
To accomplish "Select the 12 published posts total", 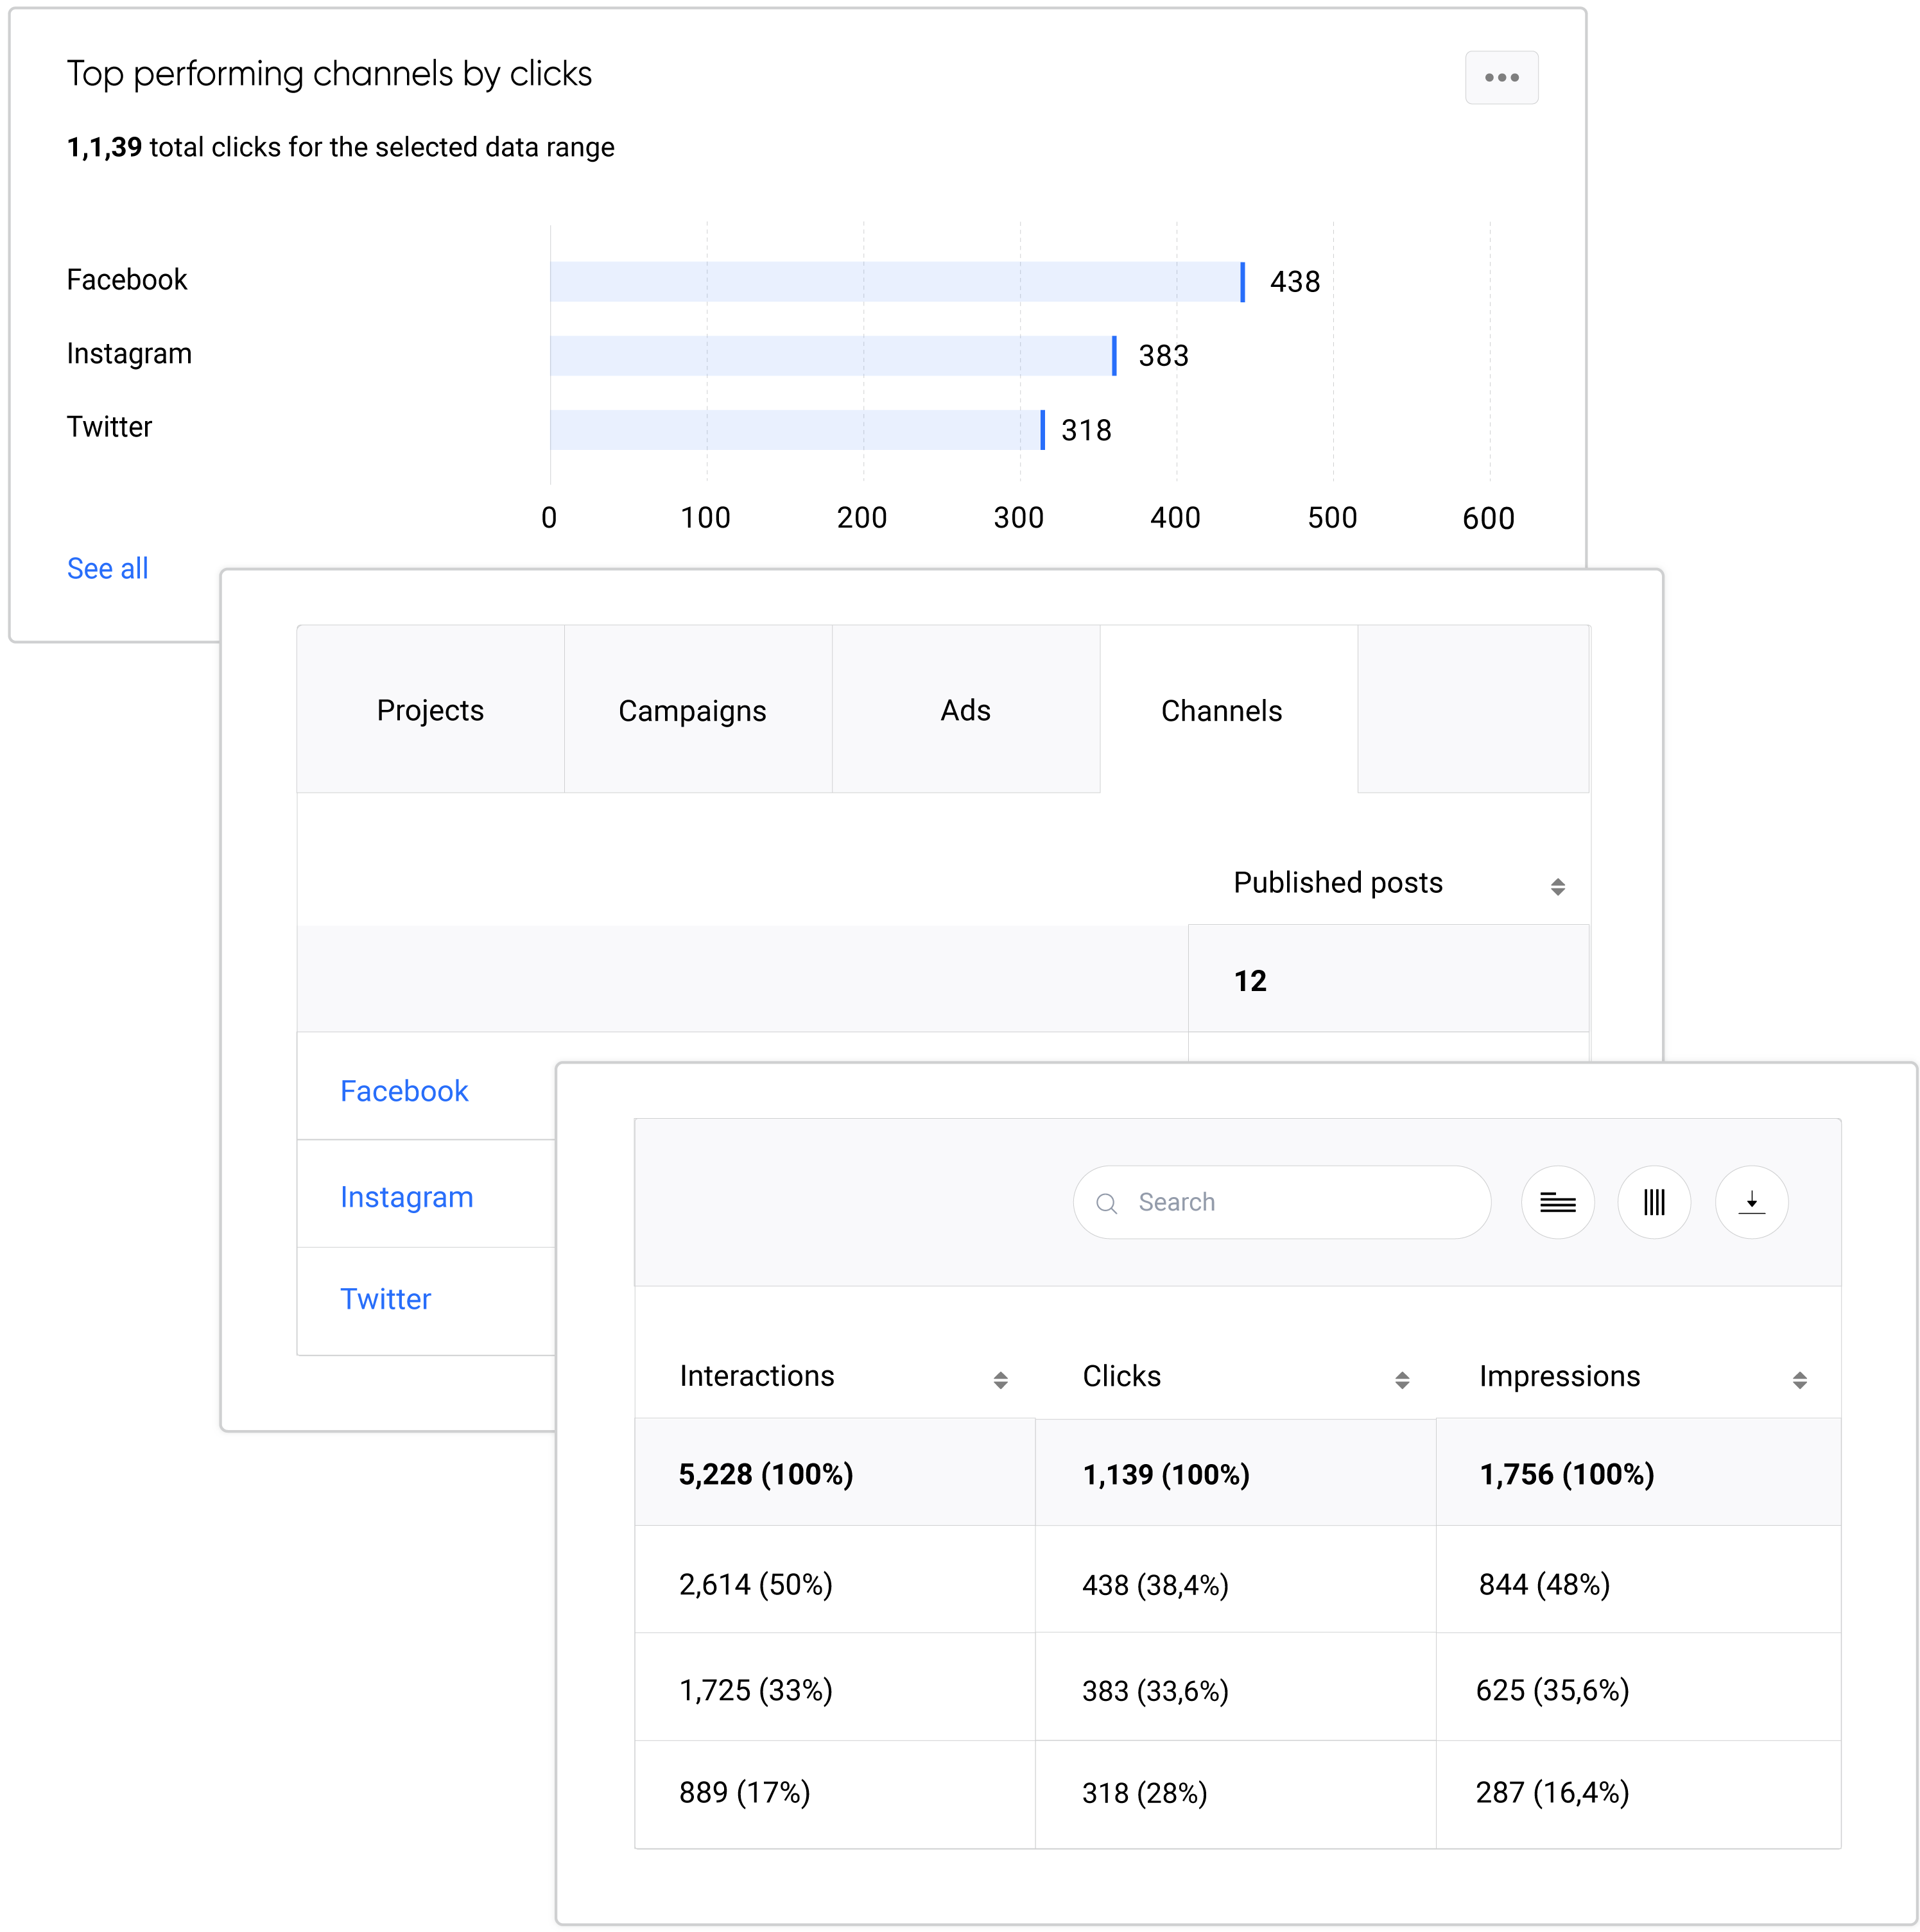I will [1250, 980].
